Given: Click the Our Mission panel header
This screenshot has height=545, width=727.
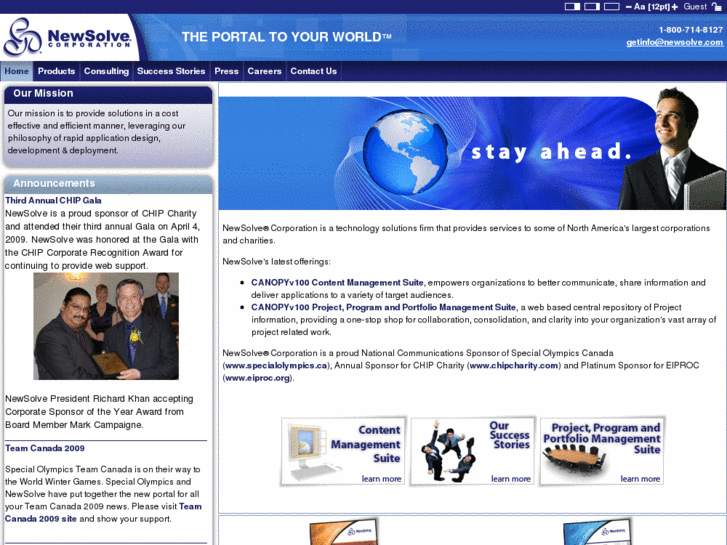Looking at the screenshot, I should [x=108, y=94].
